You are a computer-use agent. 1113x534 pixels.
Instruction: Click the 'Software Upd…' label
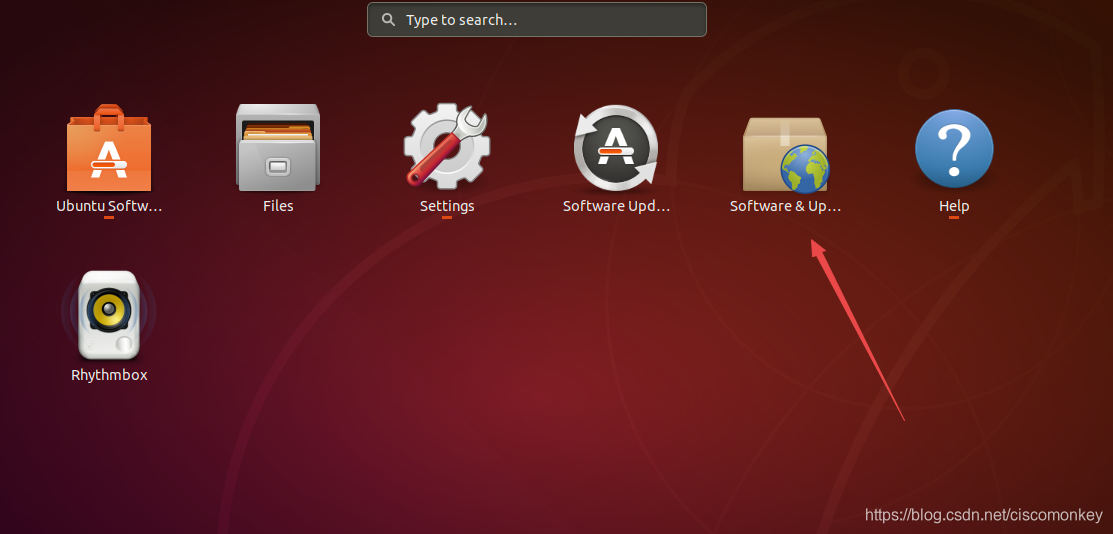point(616,206)
